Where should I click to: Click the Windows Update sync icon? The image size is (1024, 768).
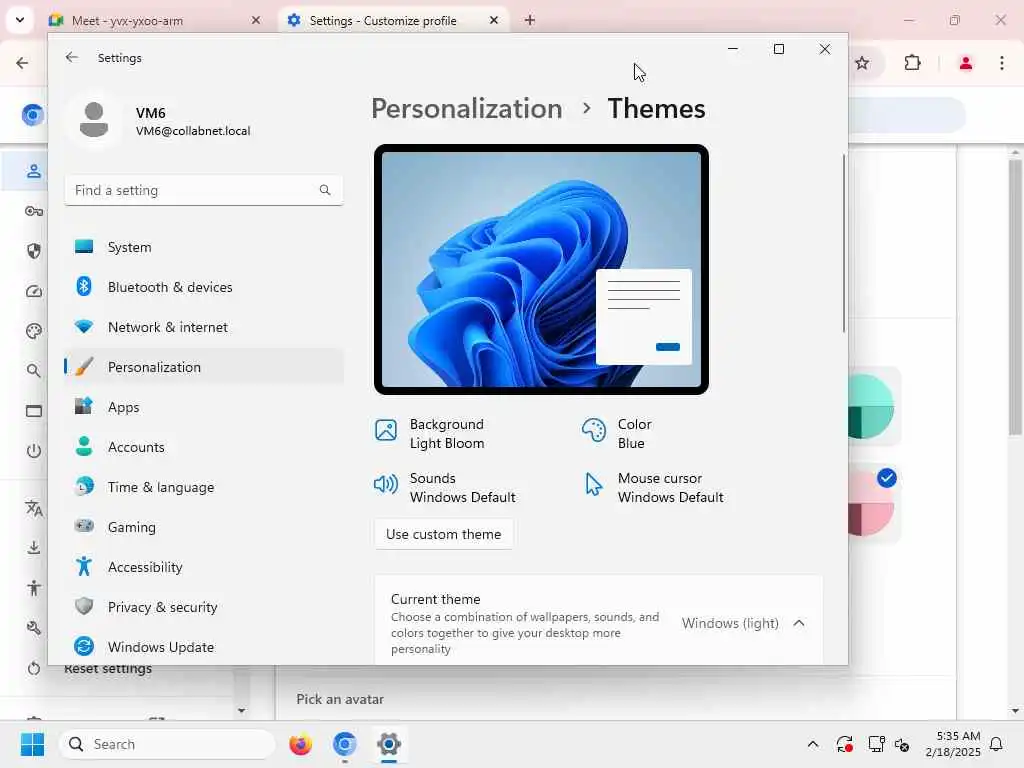click(84, 646)
